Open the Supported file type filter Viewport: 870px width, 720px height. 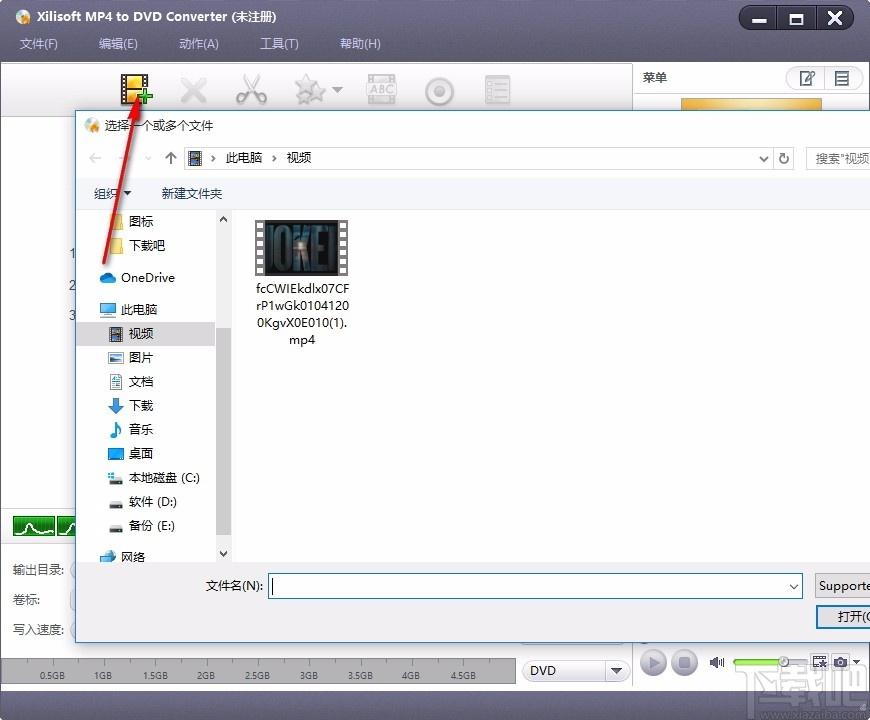(842, 586)
